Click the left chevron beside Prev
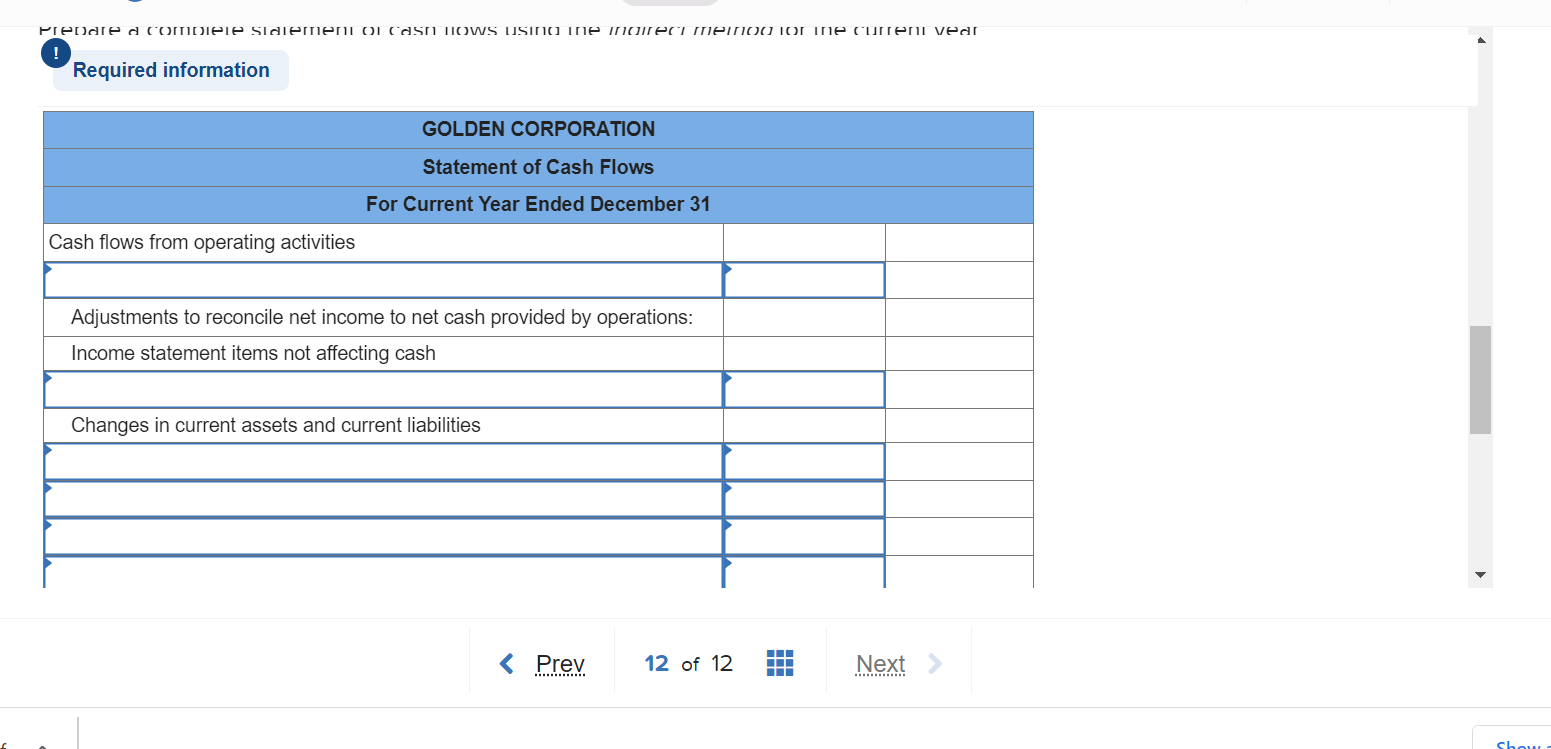The height and width of the screenshot is (749, 1551). 506,663
